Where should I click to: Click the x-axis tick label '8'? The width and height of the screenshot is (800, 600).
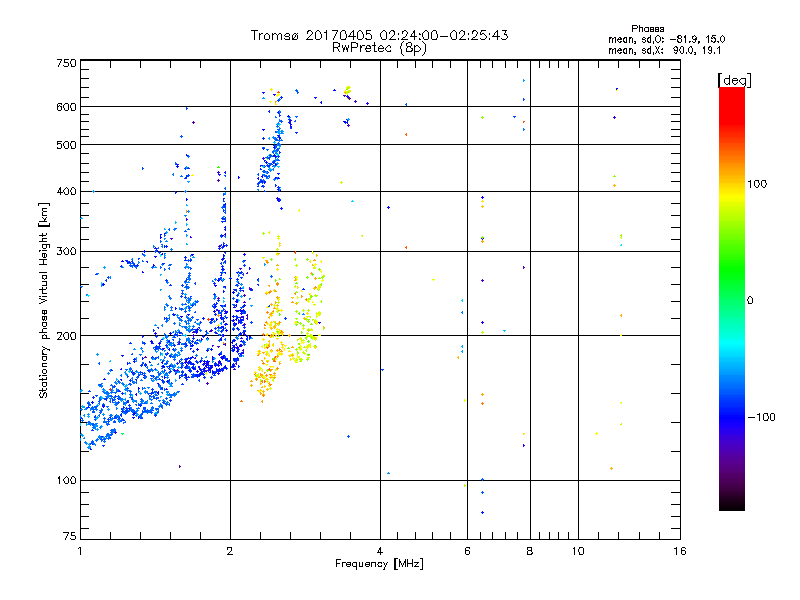(x=530, y=551)
